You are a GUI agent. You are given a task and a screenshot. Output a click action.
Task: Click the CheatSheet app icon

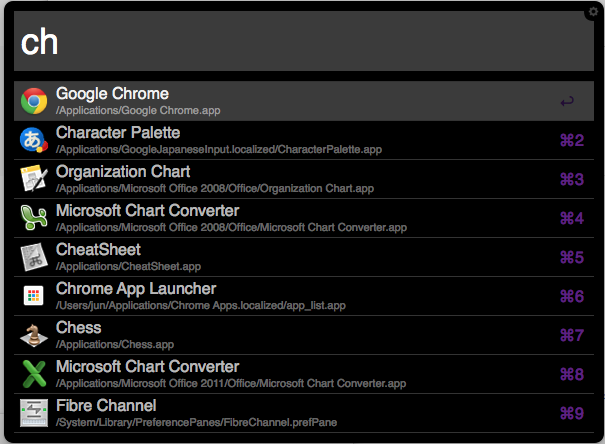(34, 257)
